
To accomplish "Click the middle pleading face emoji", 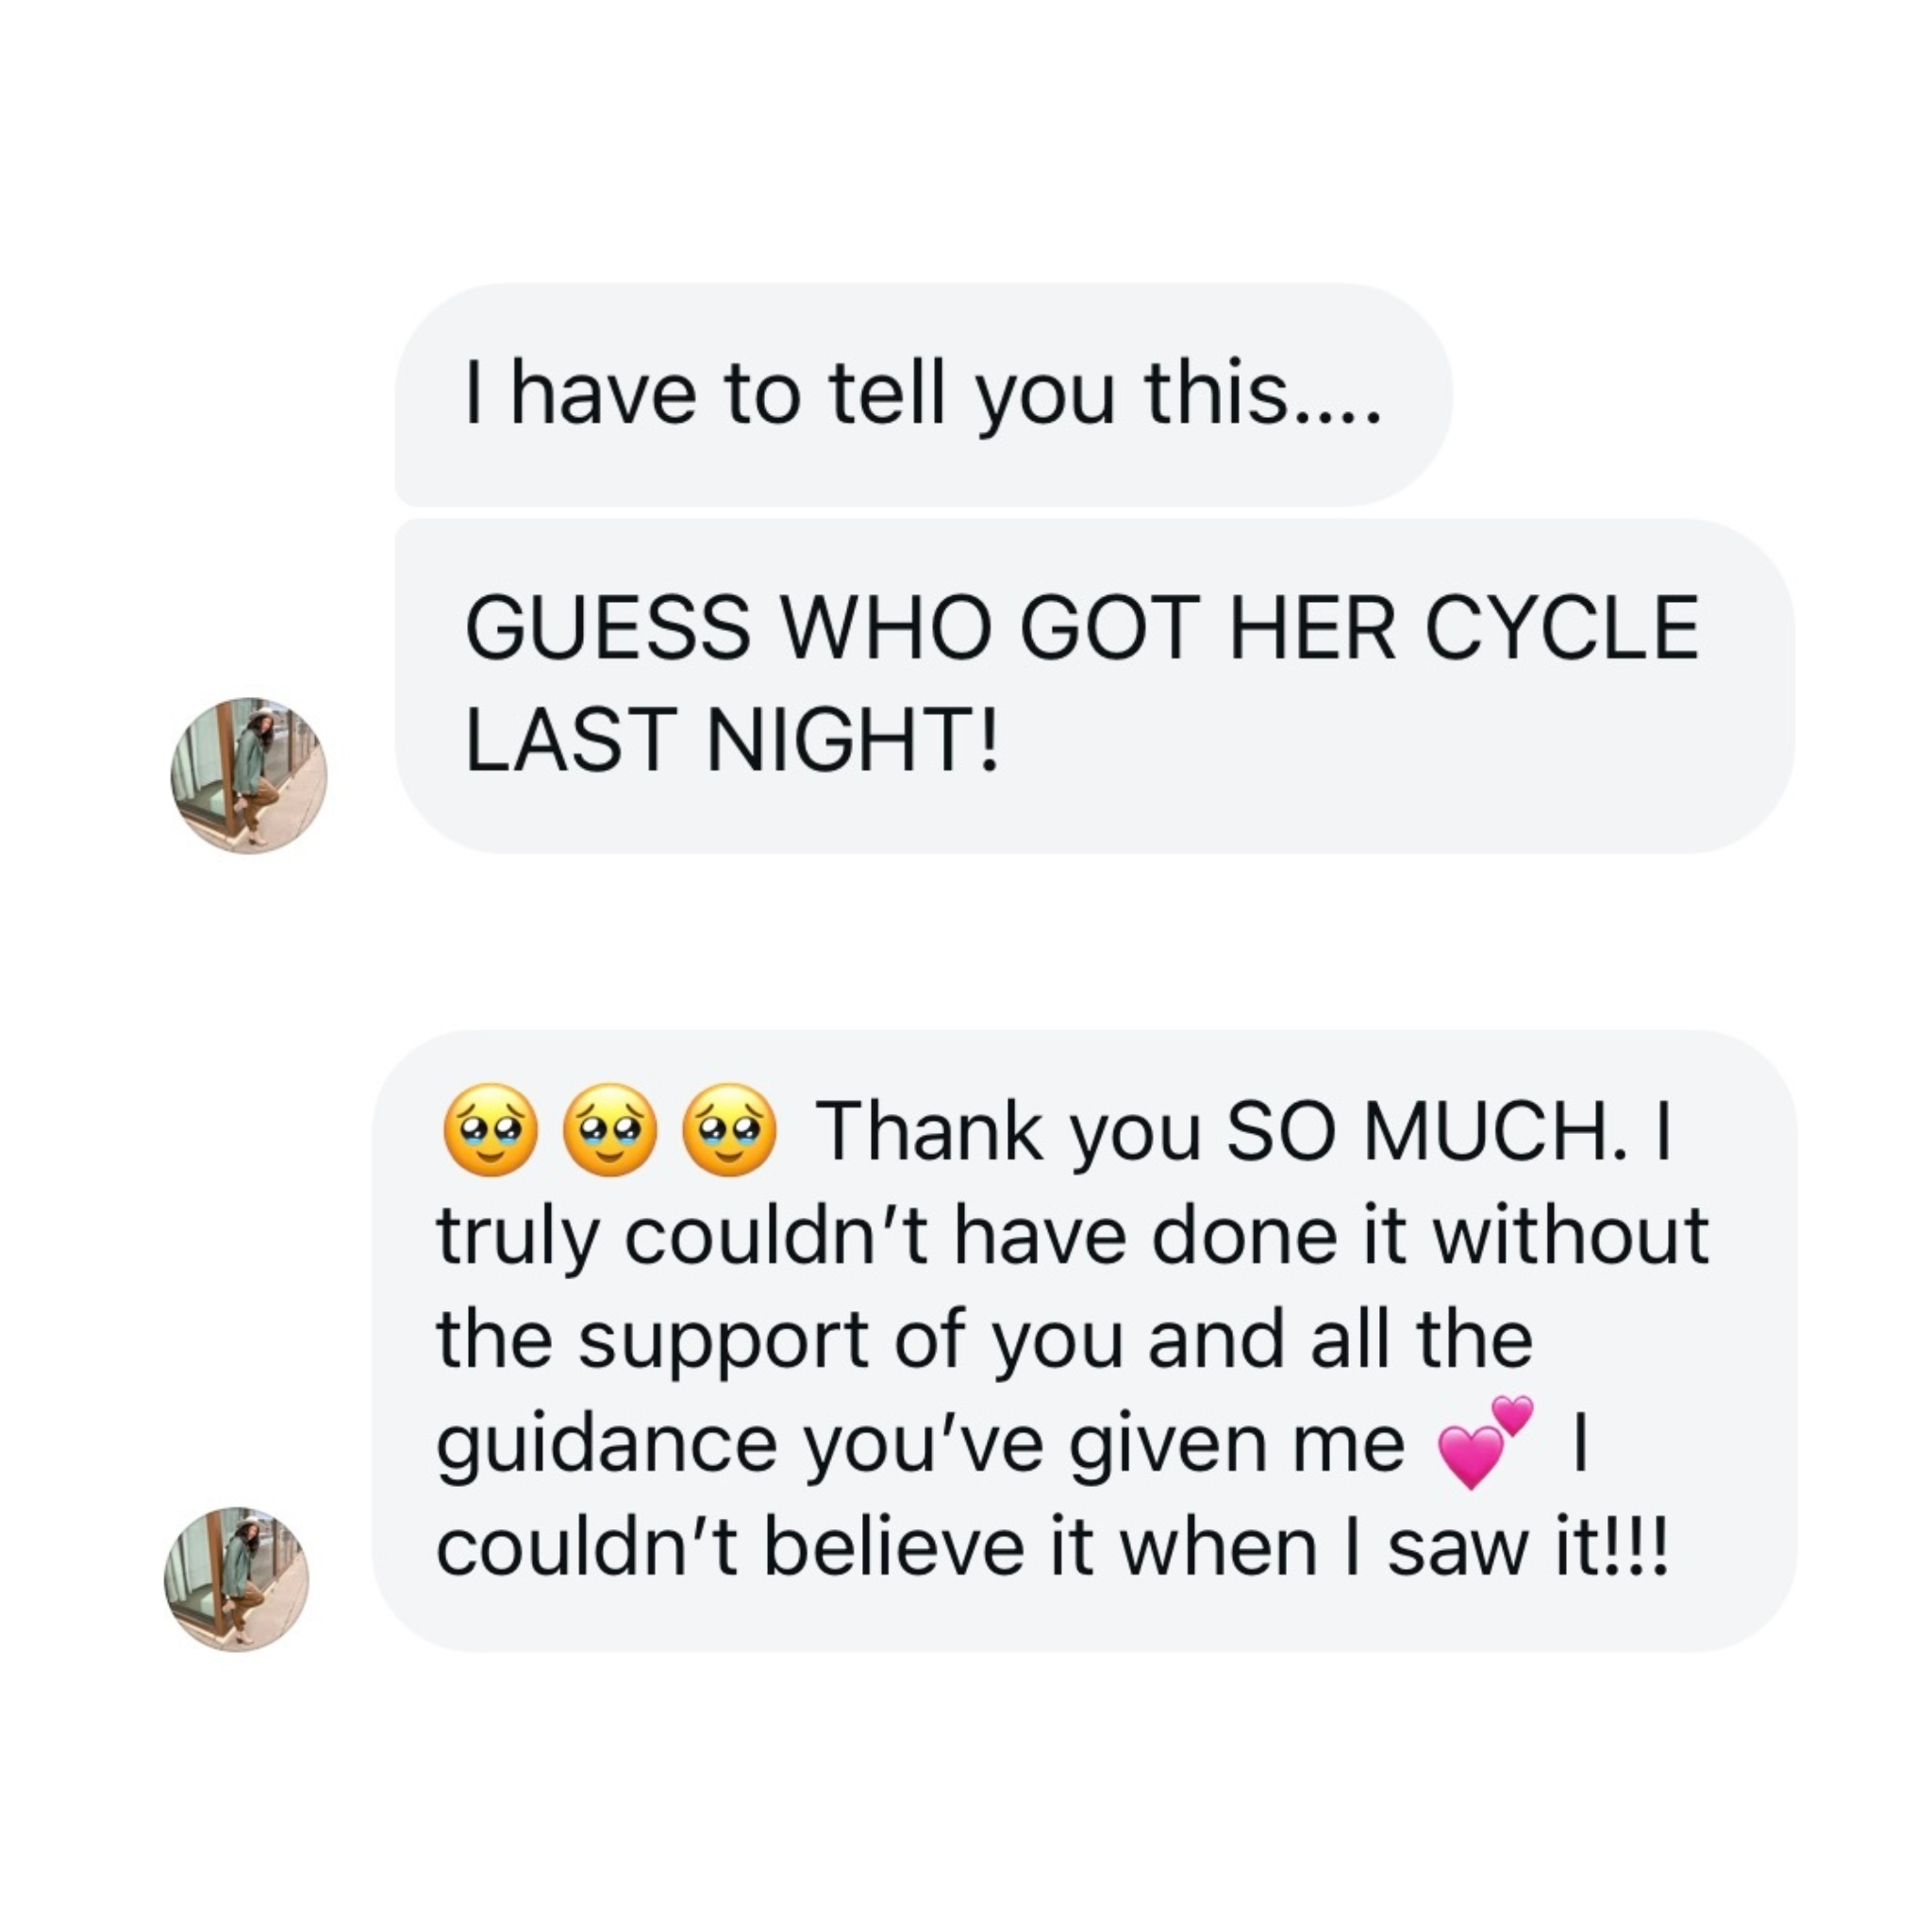I will coord(610,1130).
